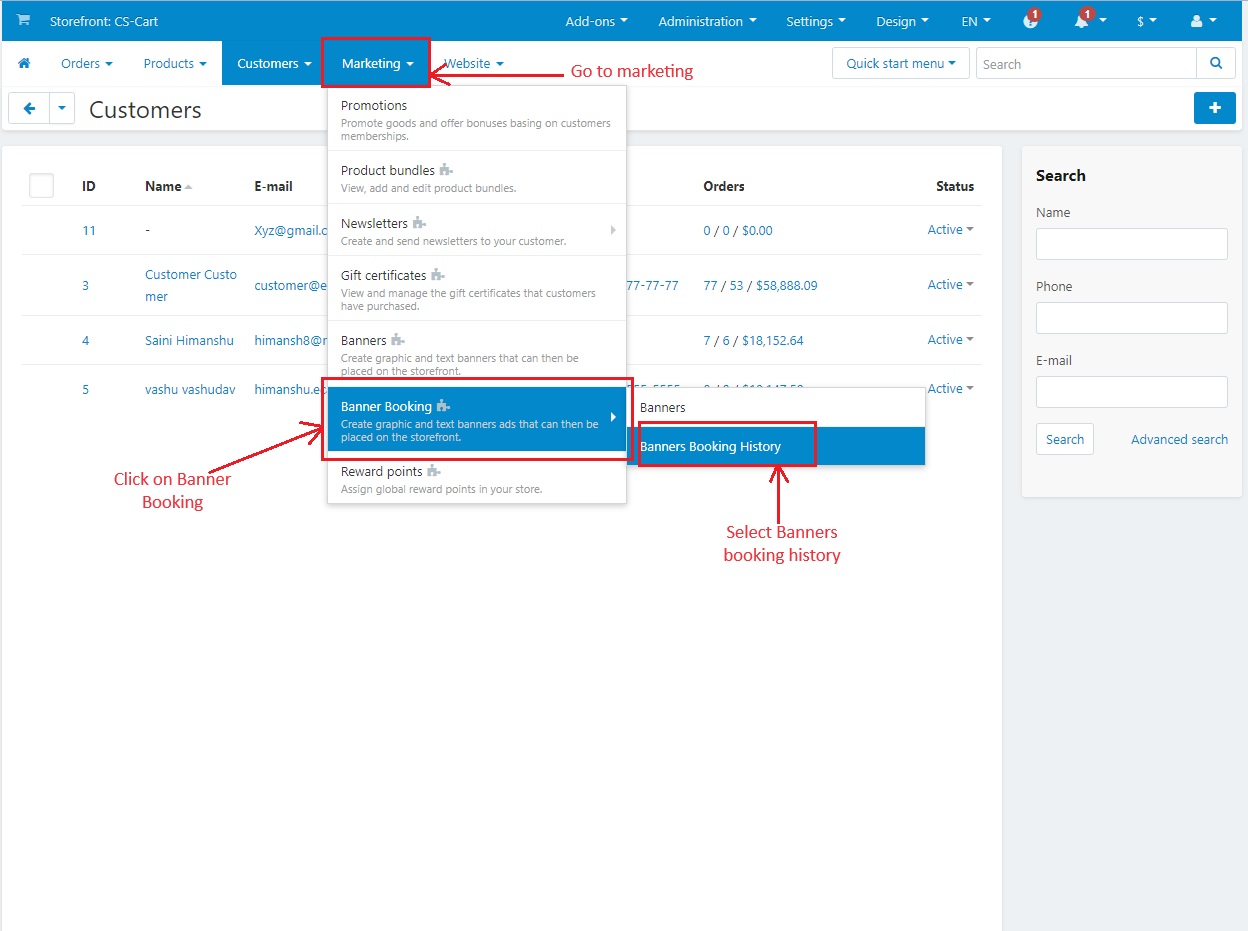Toggle the select-all customers checkbox

click(41, 185)
